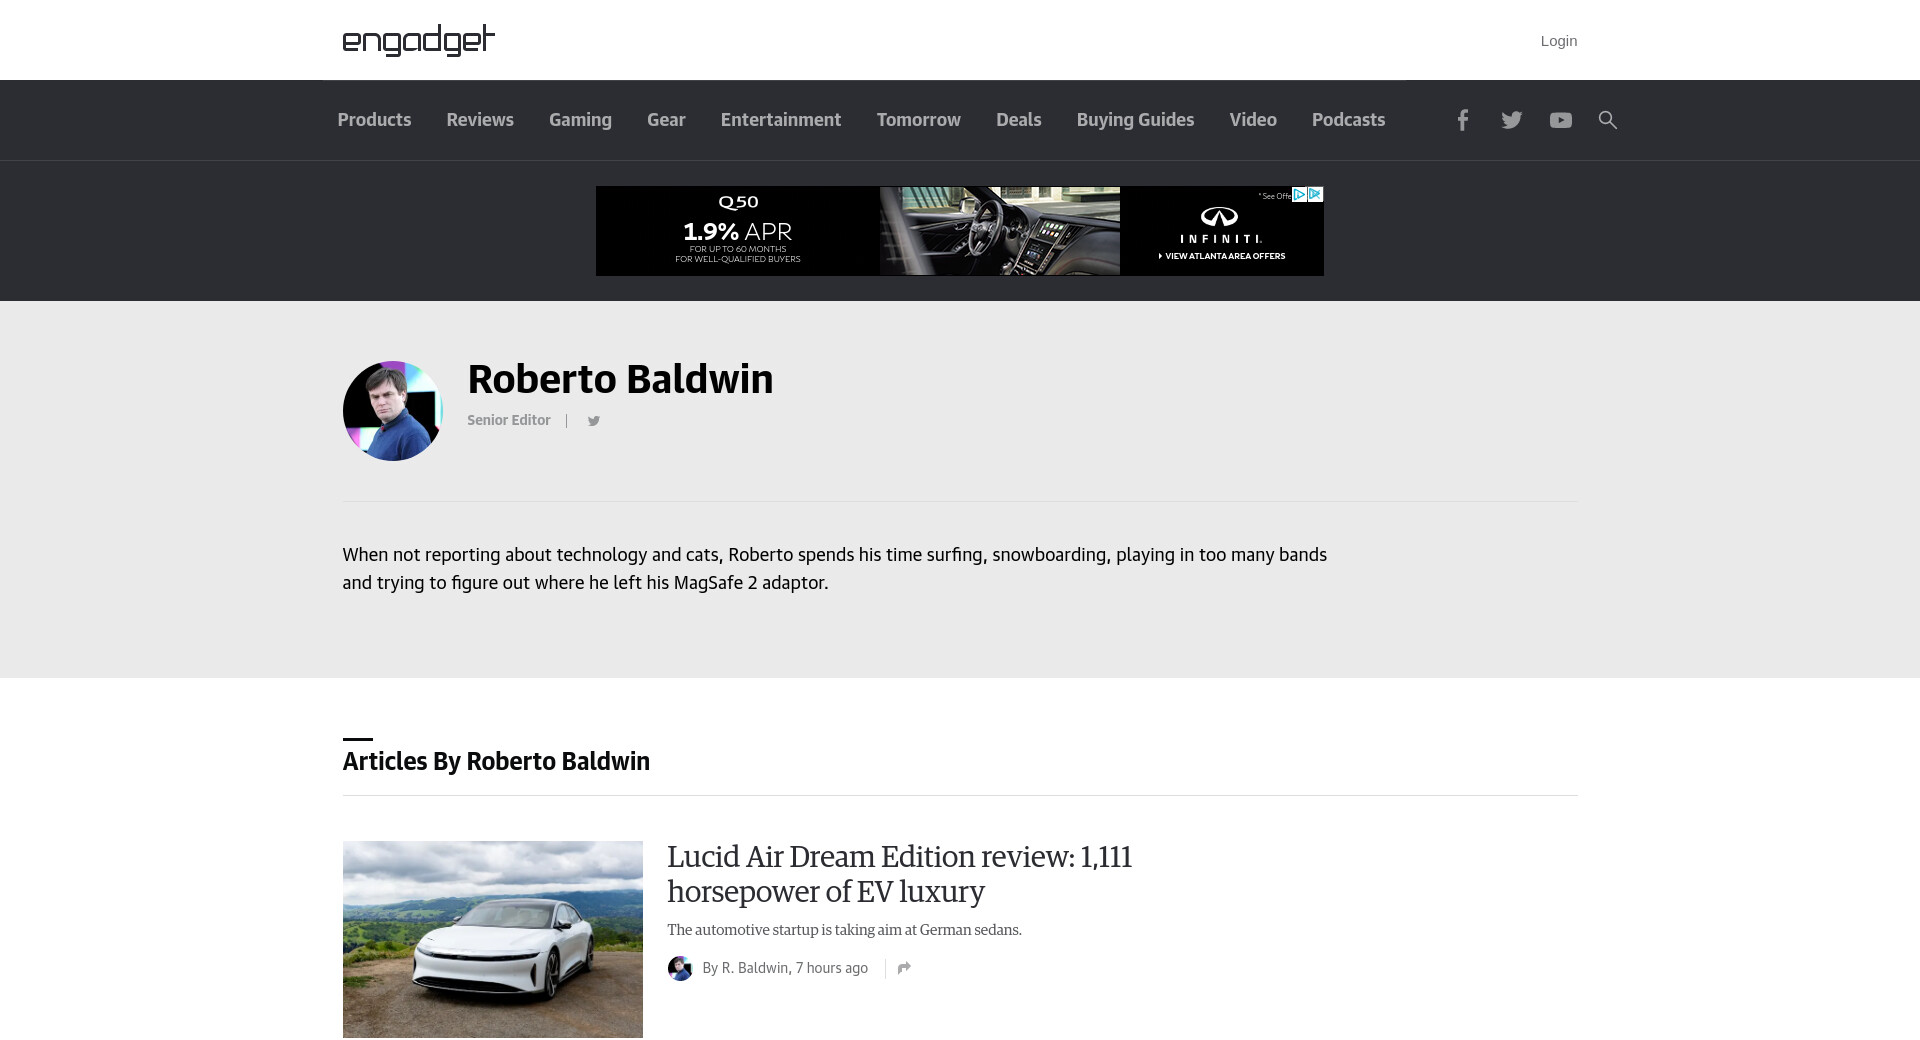Click the Infiniti Q50 banner ad
The image size is (1920, 1040).
[959, 231]
